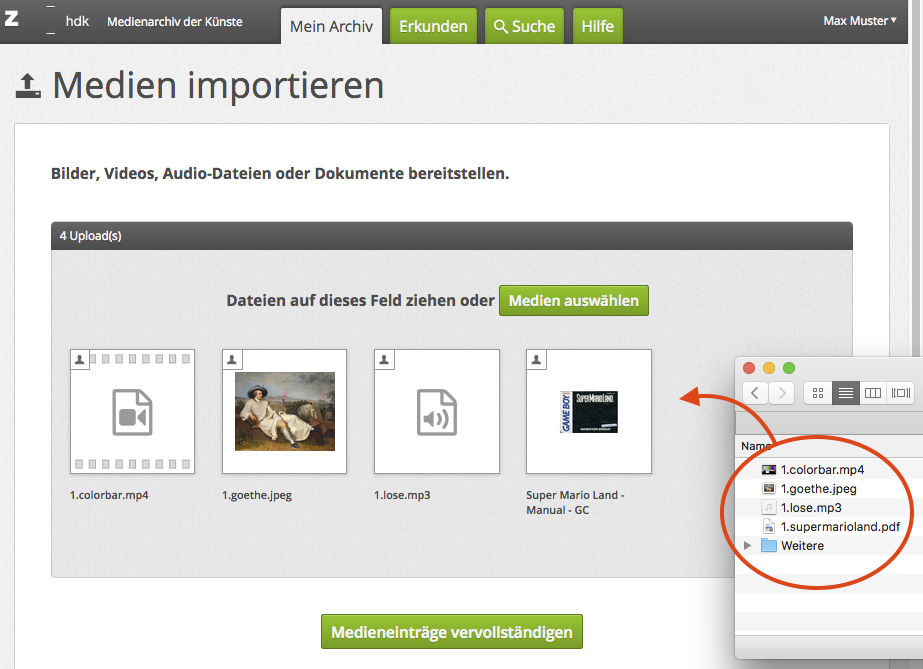Switch Finder to column view
The image size is (923, 669).
(x=873, y=393)
